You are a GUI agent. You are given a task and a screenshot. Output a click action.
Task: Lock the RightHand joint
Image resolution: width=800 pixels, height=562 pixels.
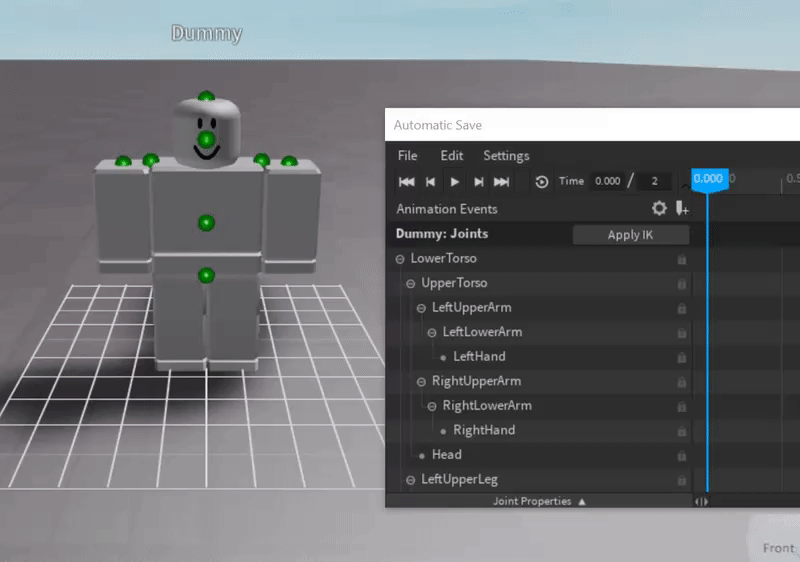[682, 431]
